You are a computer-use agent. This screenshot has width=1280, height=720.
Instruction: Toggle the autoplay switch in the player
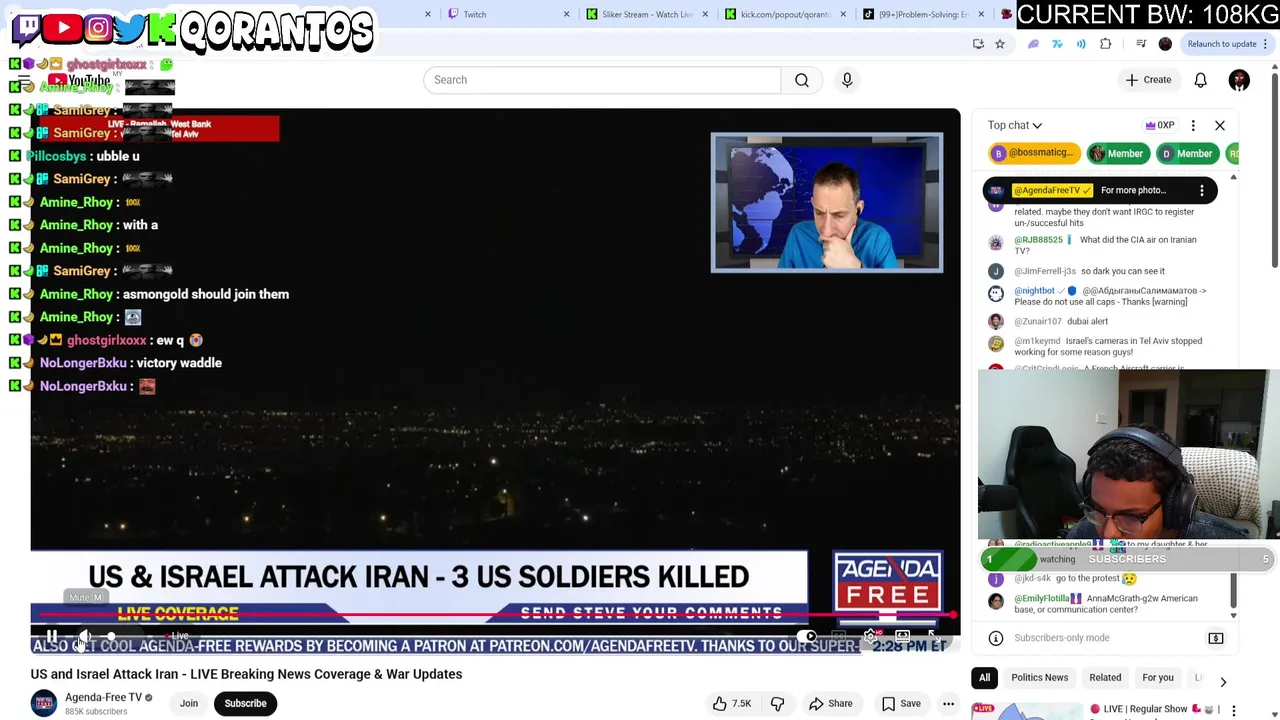(809, 636)
